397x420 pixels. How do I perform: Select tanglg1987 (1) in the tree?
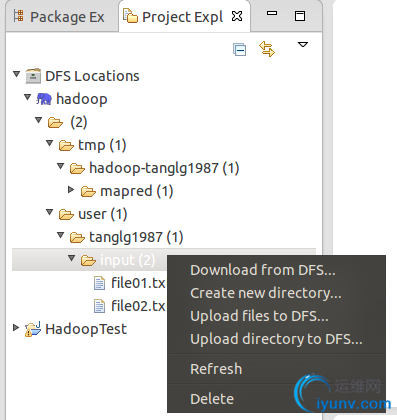tap(136, 237)
